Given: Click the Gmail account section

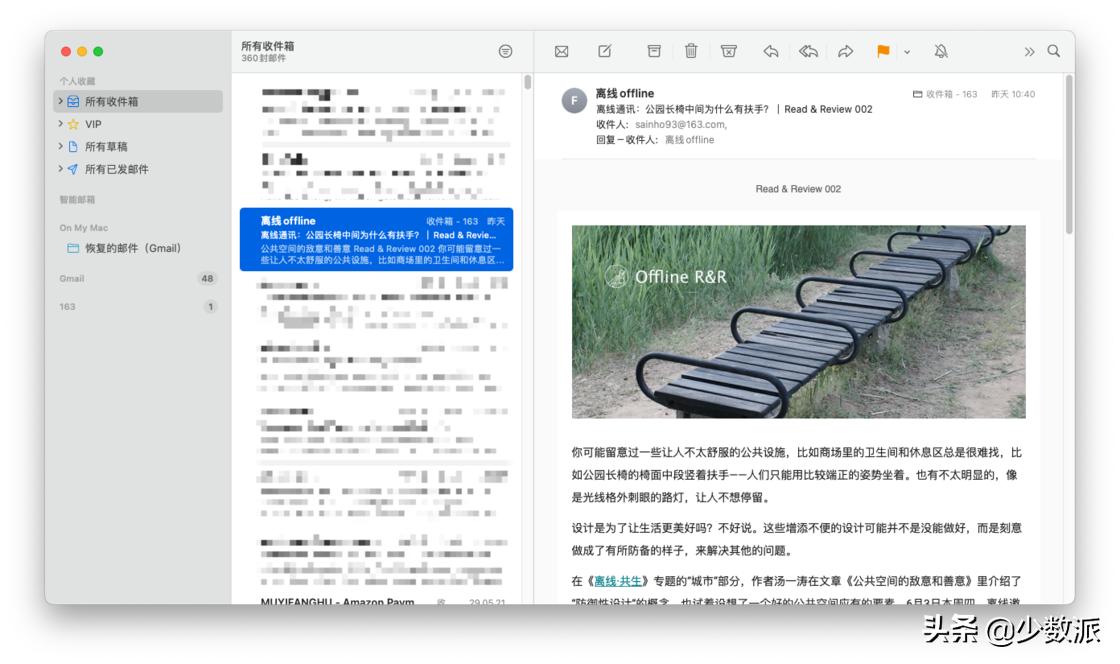Looking at the screenshot, I should [x=71, y=278].
